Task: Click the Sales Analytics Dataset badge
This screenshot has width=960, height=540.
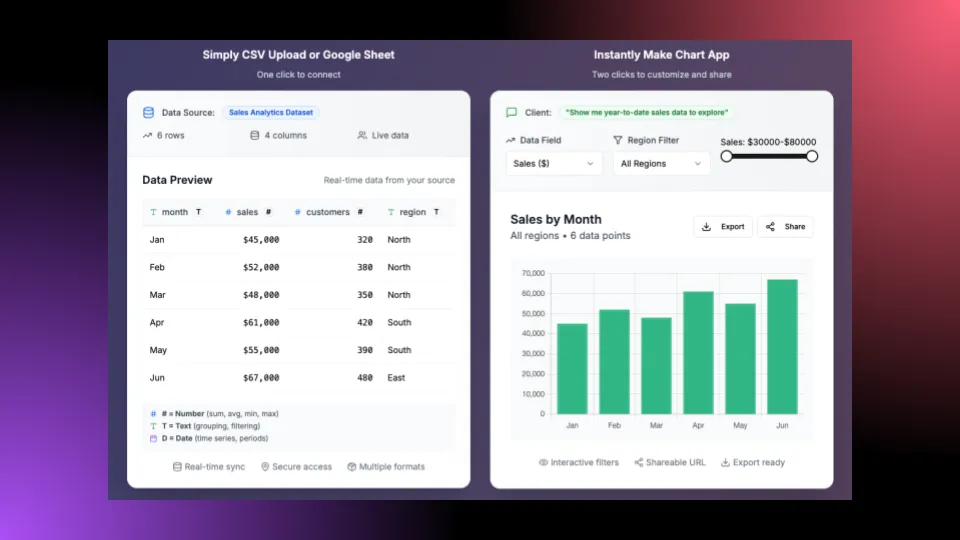Action: (x=271, y=113)
